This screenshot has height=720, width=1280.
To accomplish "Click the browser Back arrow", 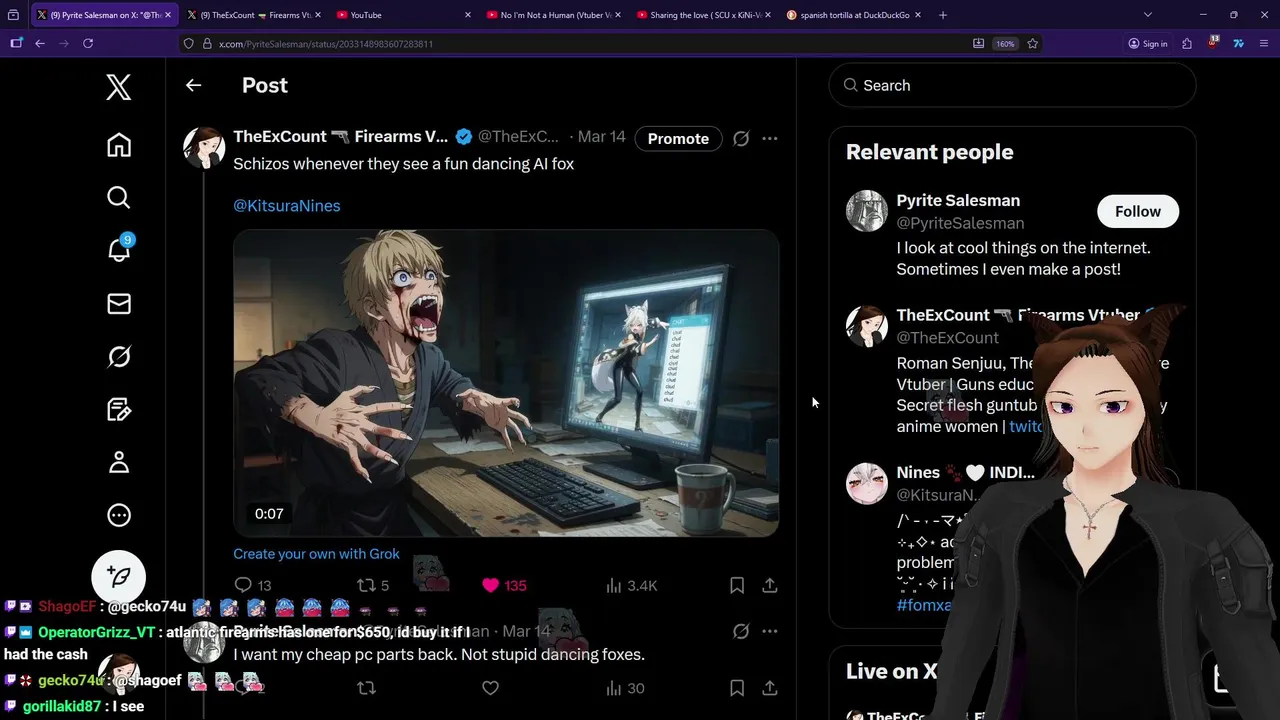I will (40, 43).
